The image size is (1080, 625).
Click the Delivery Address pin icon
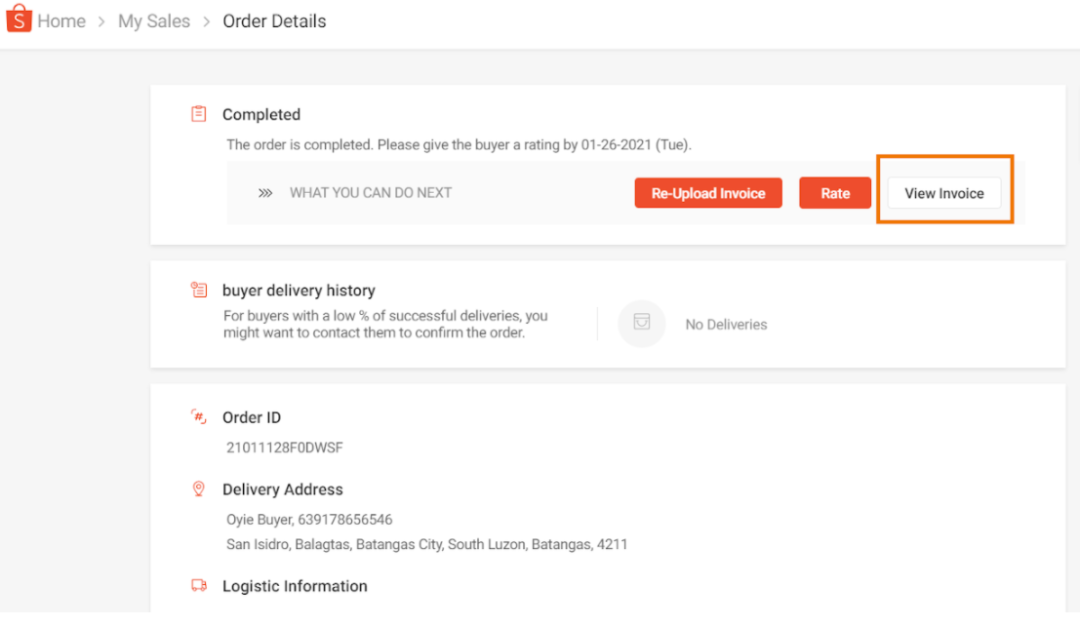coord(199,489)
